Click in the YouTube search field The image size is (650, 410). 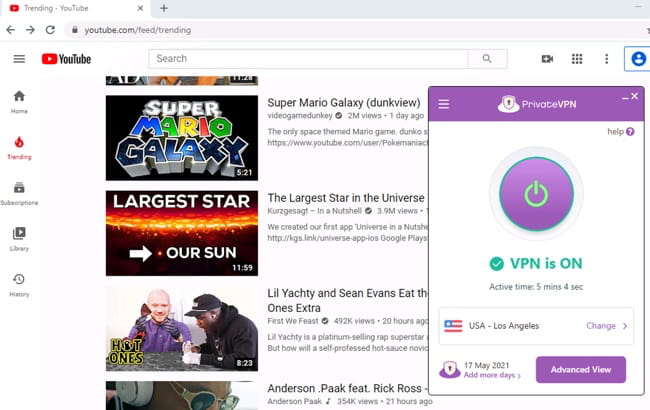pos(308,59)
